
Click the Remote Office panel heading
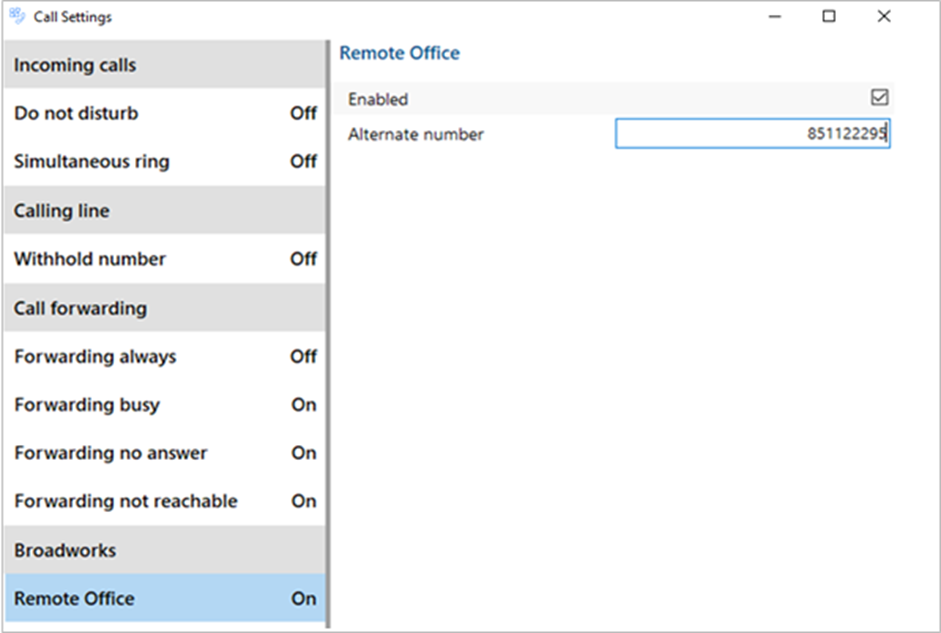400,53
